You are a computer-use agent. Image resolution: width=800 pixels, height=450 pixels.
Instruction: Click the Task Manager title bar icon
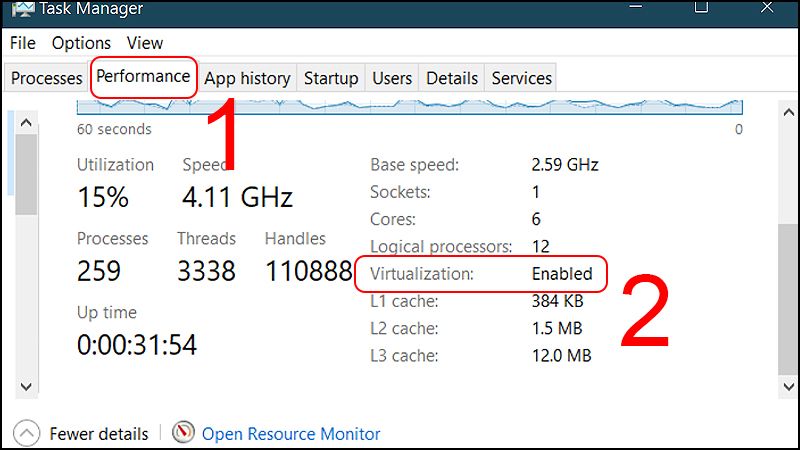(17, 8)
